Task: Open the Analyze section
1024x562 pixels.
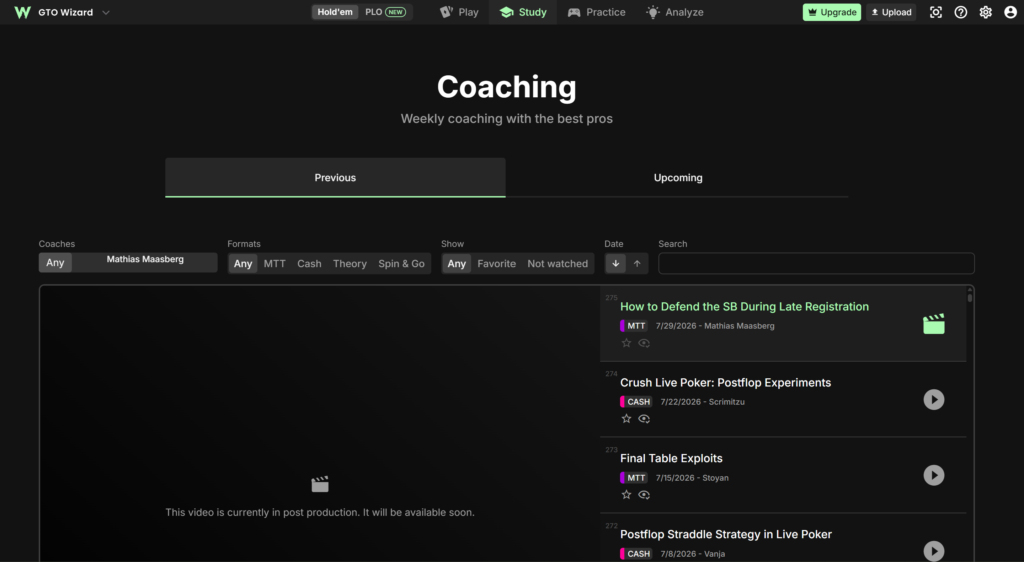Action: (675, 12)
